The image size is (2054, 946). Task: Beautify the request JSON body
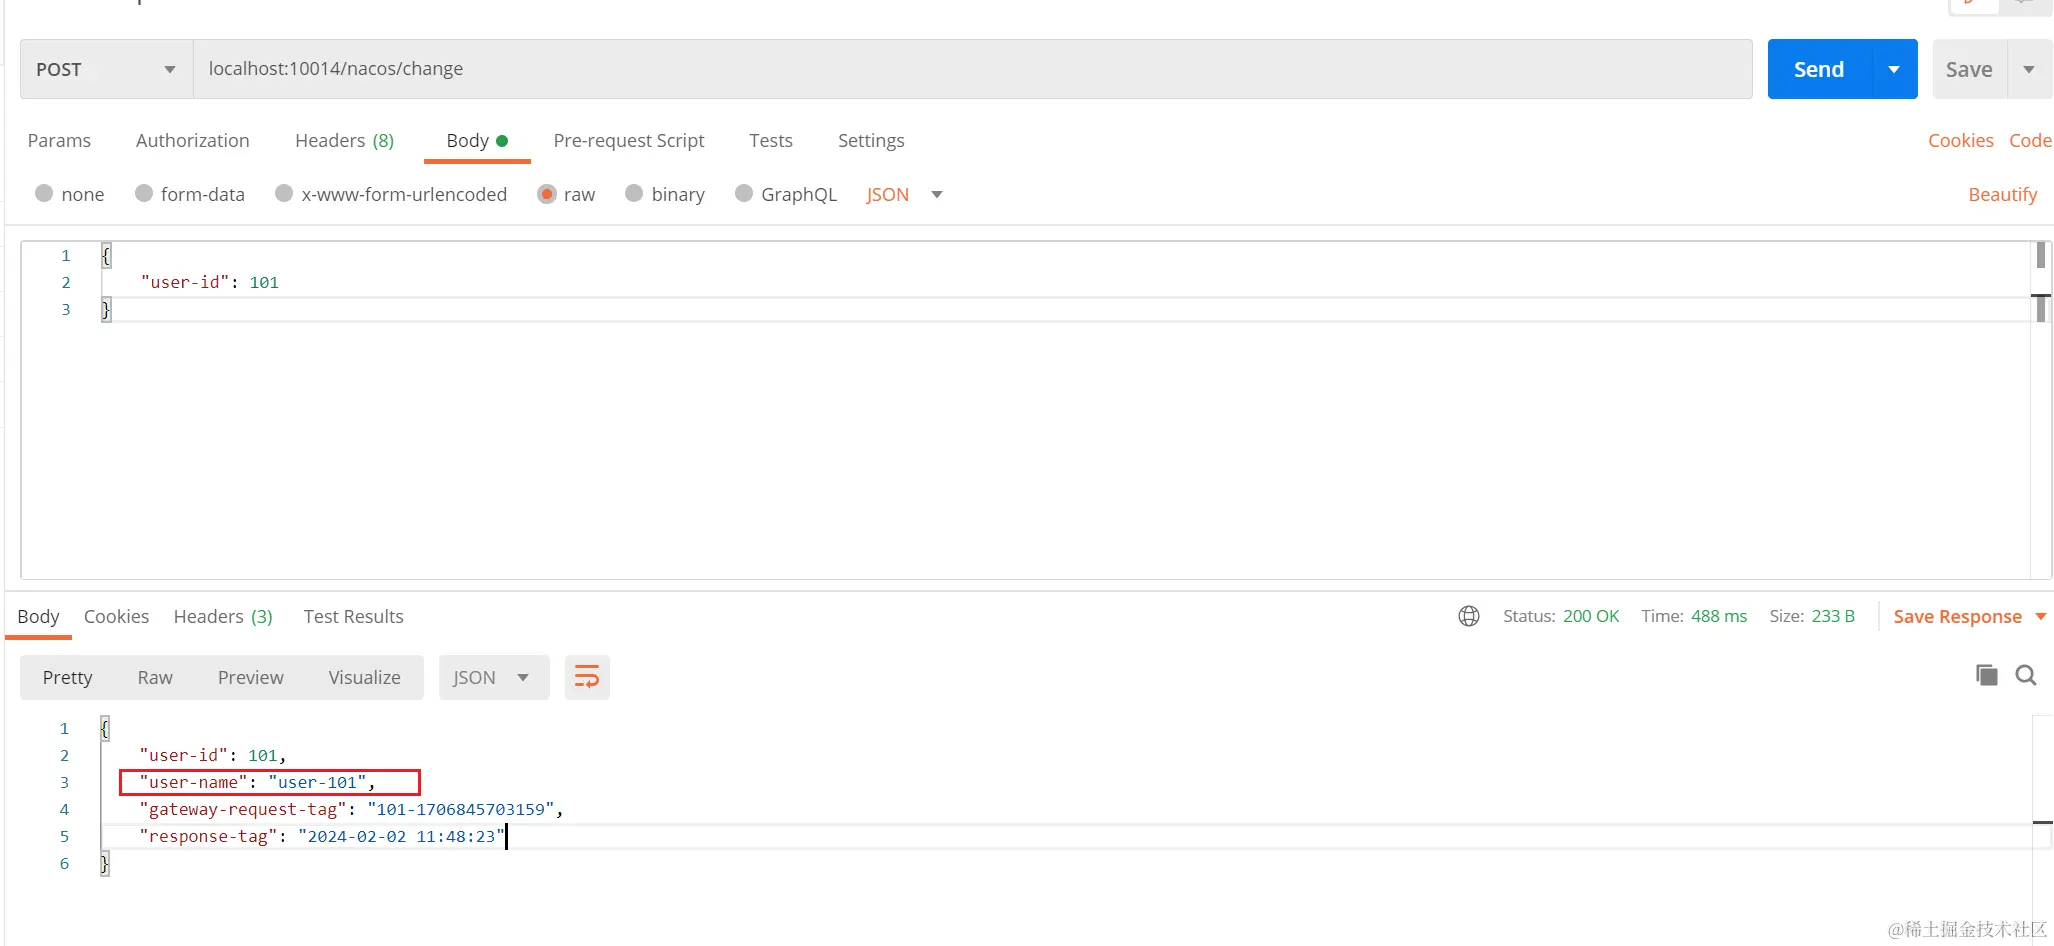click(2002, 194)
